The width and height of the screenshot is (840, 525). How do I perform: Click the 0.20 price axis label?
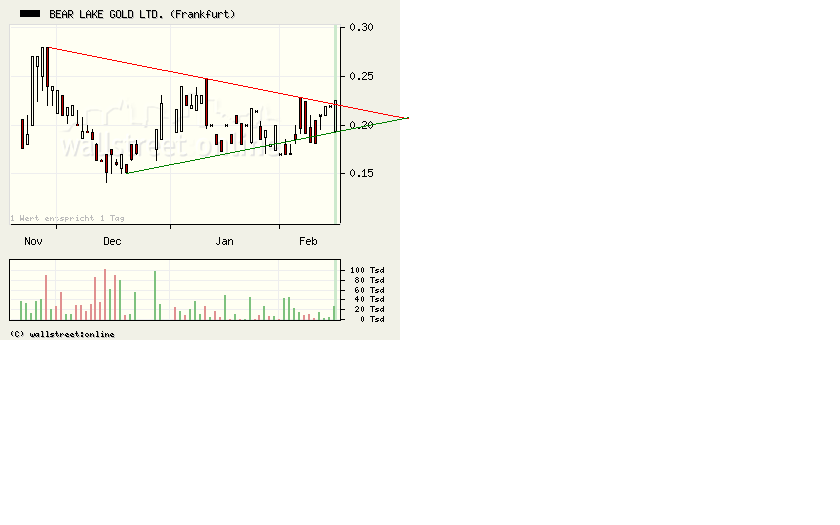tap(361, 125)
